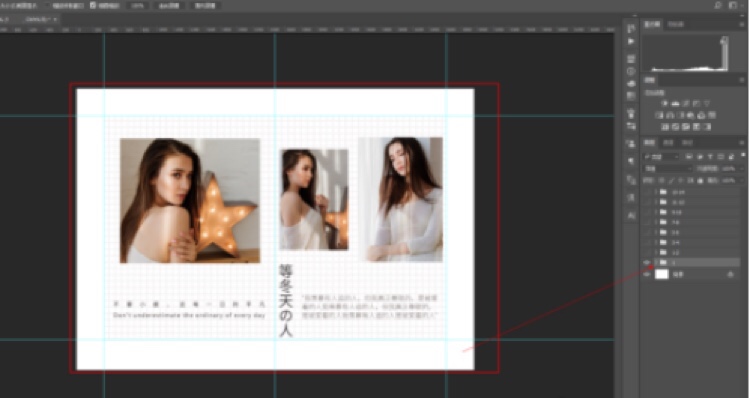The width and height of the screenshot is (750, 398).
Task: Click the lock icon on Background layer
Action: [x=730, y=274]
